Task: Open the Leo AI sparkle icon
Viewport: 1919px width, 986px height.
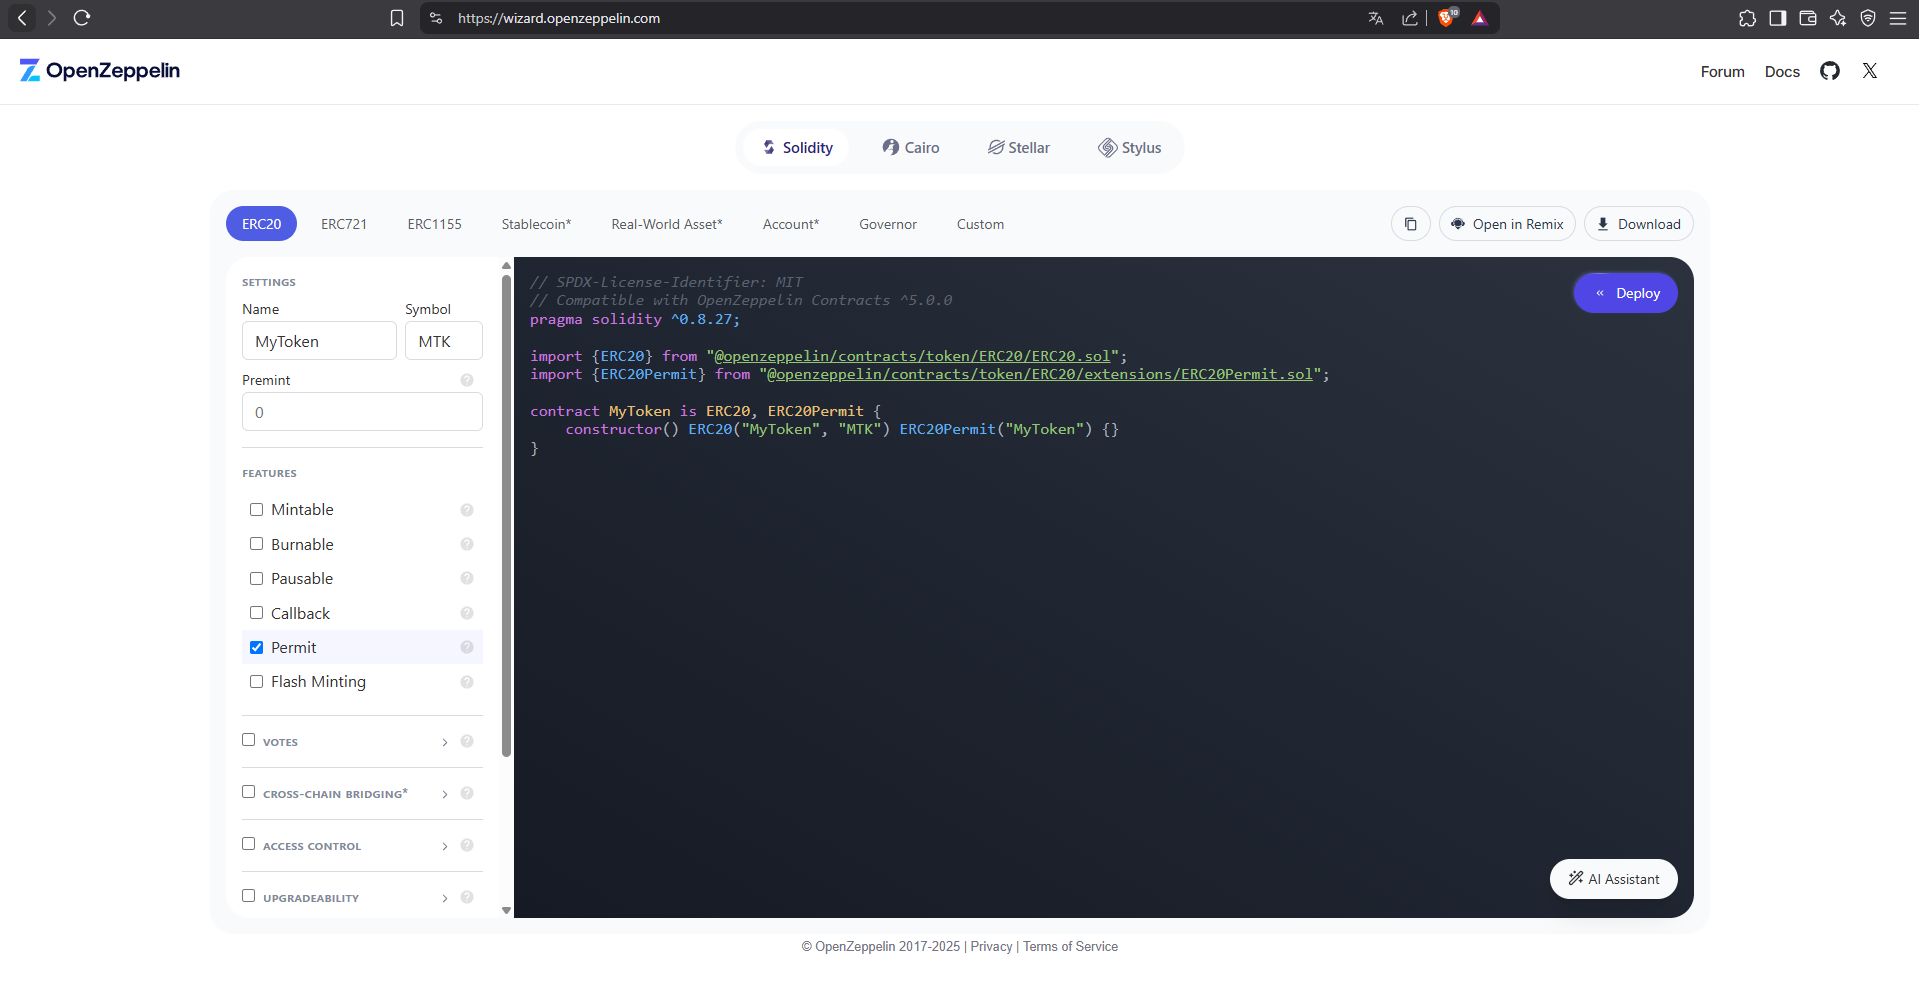Action: click(x=1837, y=18)
